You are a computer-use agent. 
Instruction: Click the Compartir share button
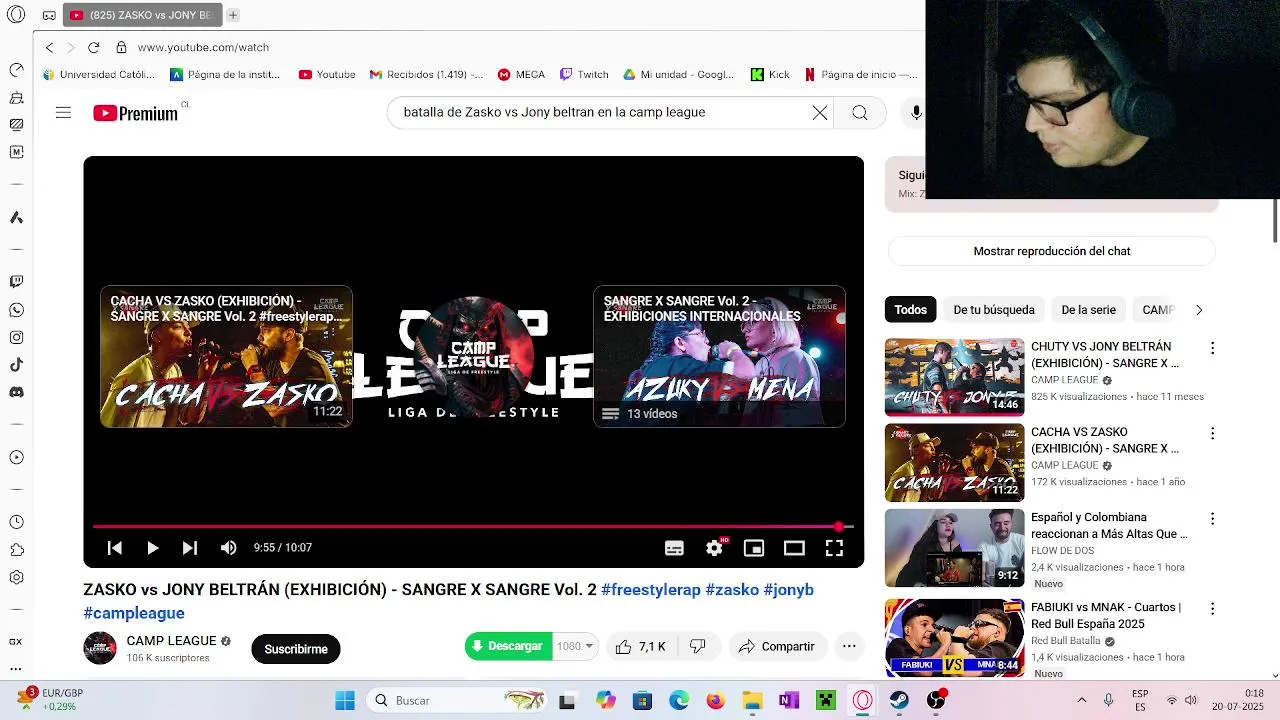point(777,647)
